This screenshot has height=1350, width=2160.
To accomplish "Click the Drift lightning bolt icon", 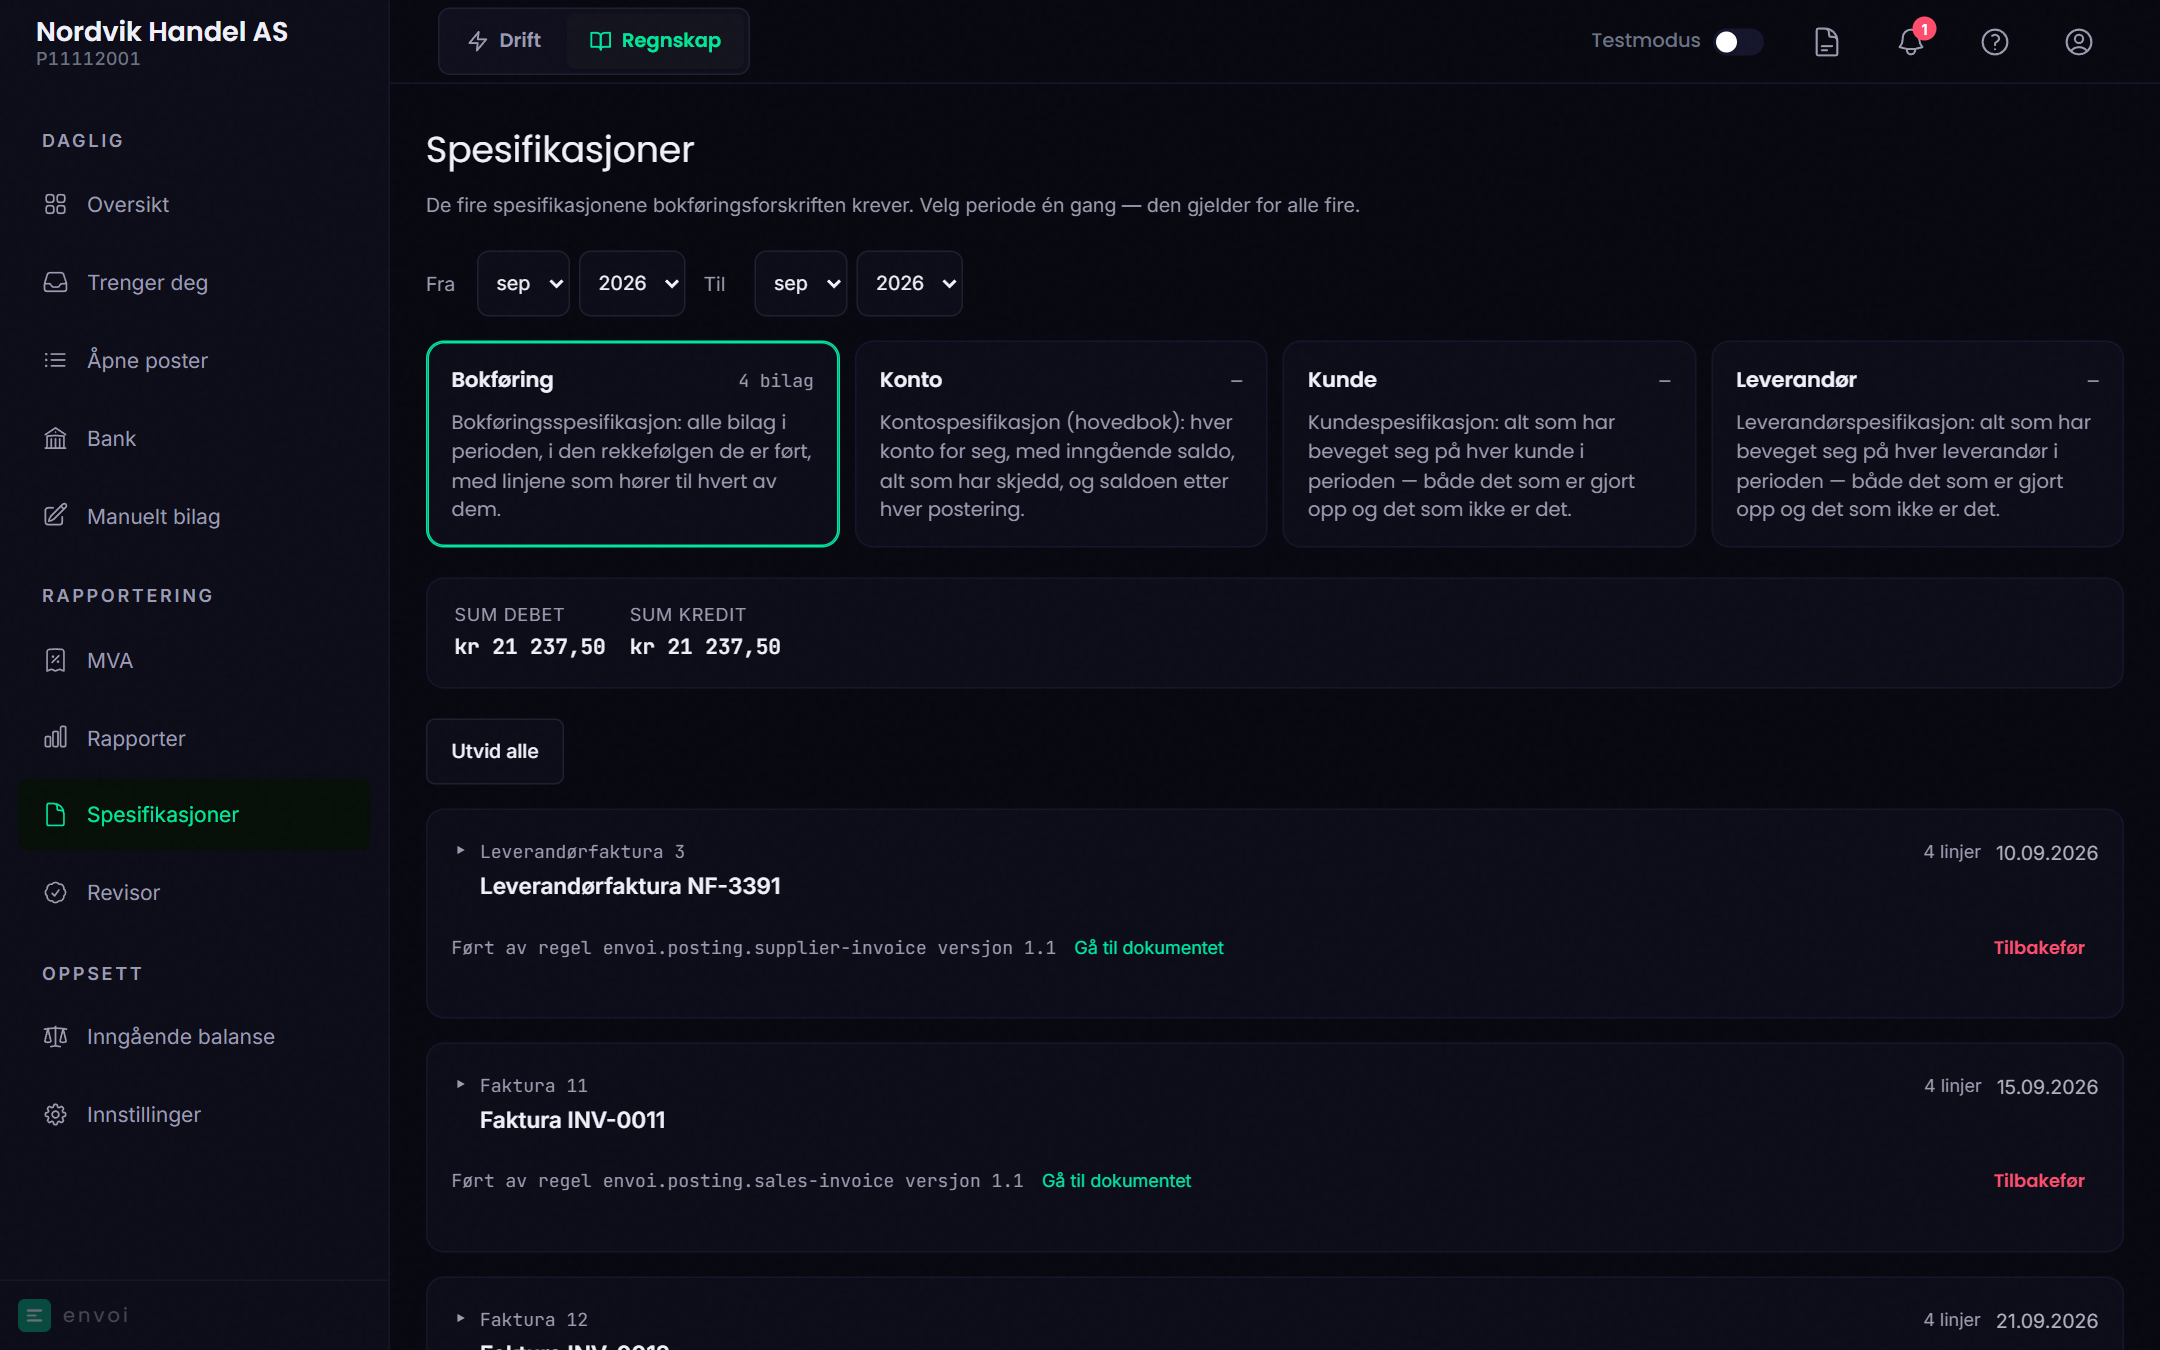I will (478, 41).
